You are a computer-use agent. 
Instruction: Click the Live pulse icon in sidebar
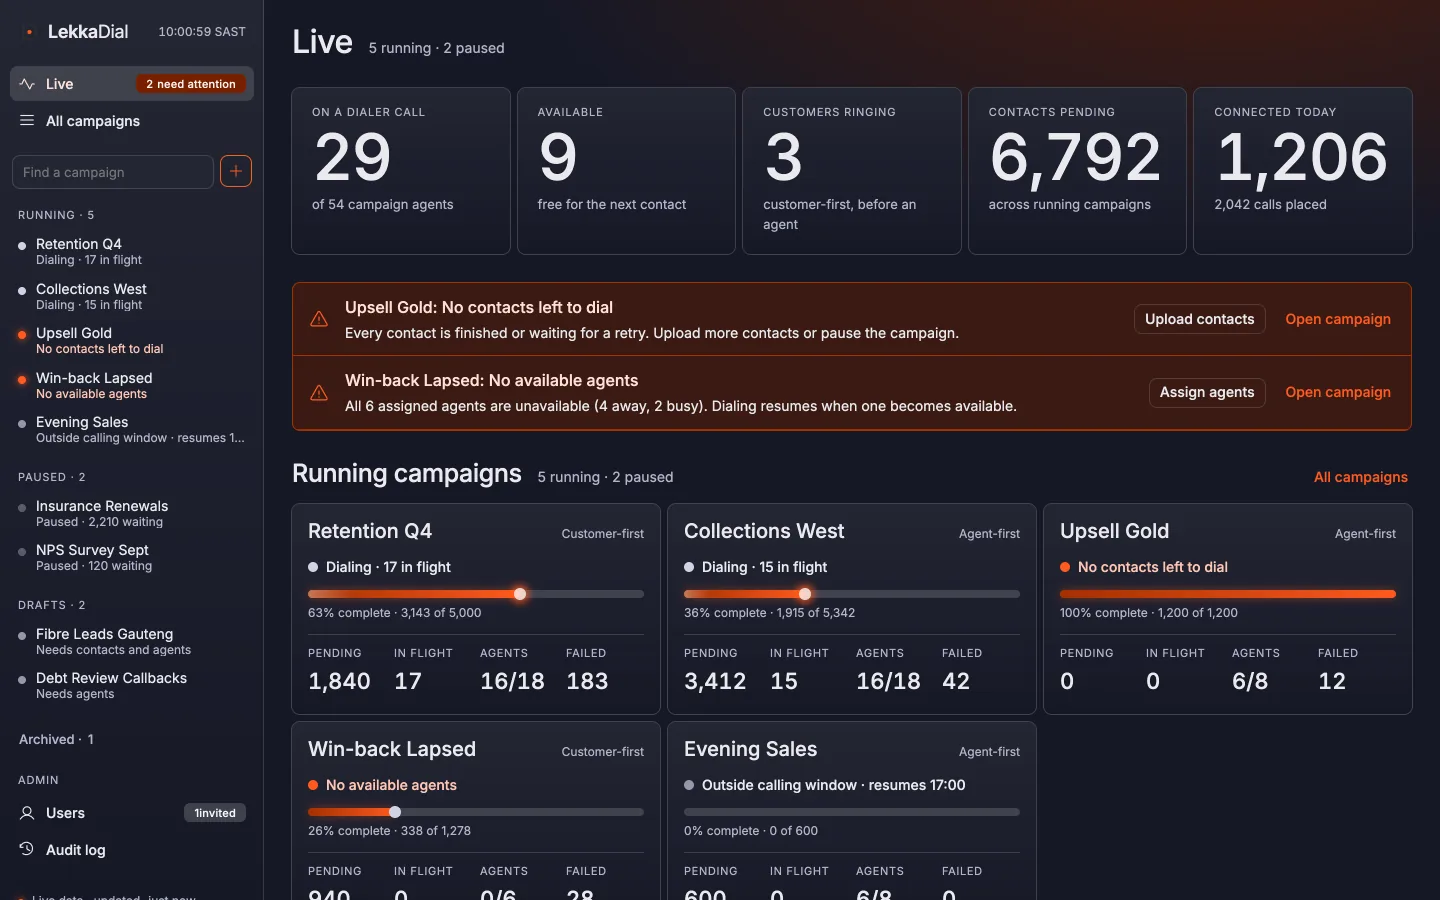coord(27,84)
